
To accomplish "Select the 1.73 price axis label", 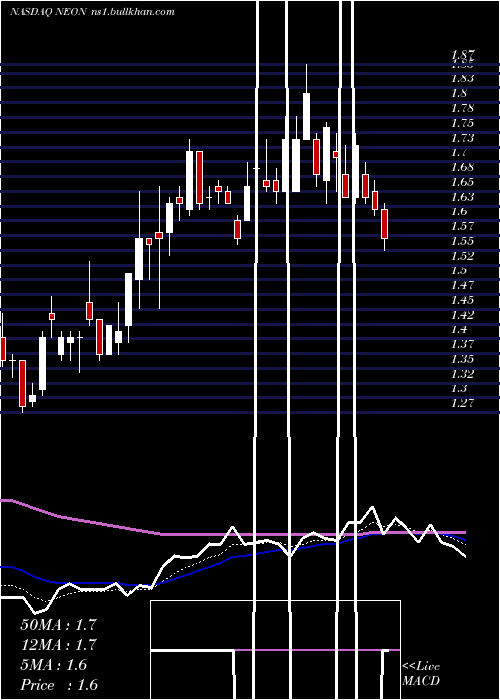I will [x=462, y=138].
